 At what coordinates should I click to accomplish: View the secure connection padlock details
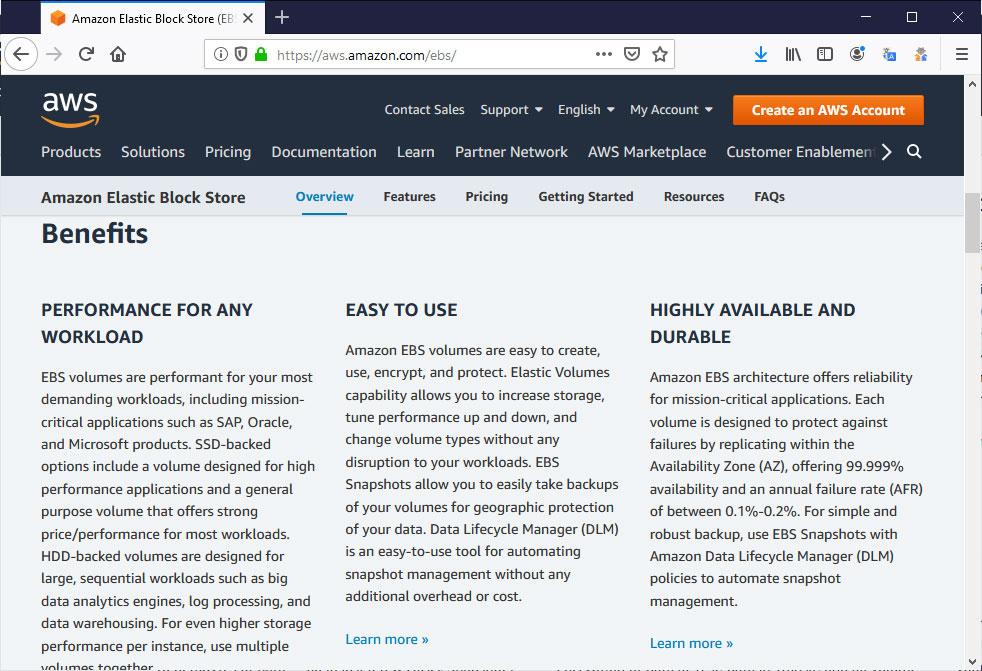click(x=261, y=55)
